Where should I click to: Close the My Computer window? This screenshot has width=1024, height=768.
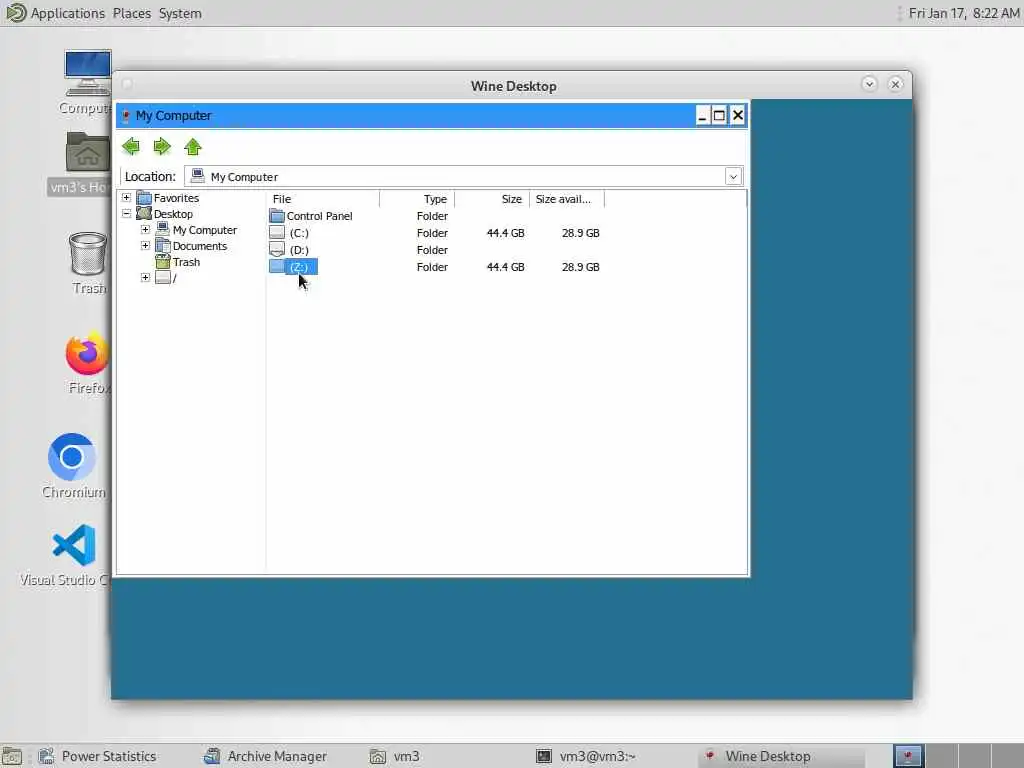coord(737,116)
